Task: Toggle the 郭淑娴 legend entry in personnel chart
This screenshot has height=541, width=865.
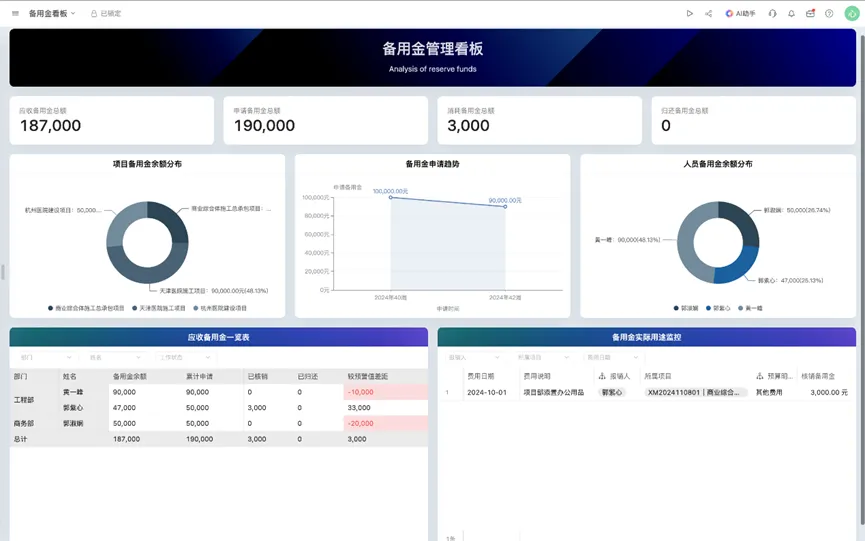Action: pyautogui.click(x=686, y=308)
